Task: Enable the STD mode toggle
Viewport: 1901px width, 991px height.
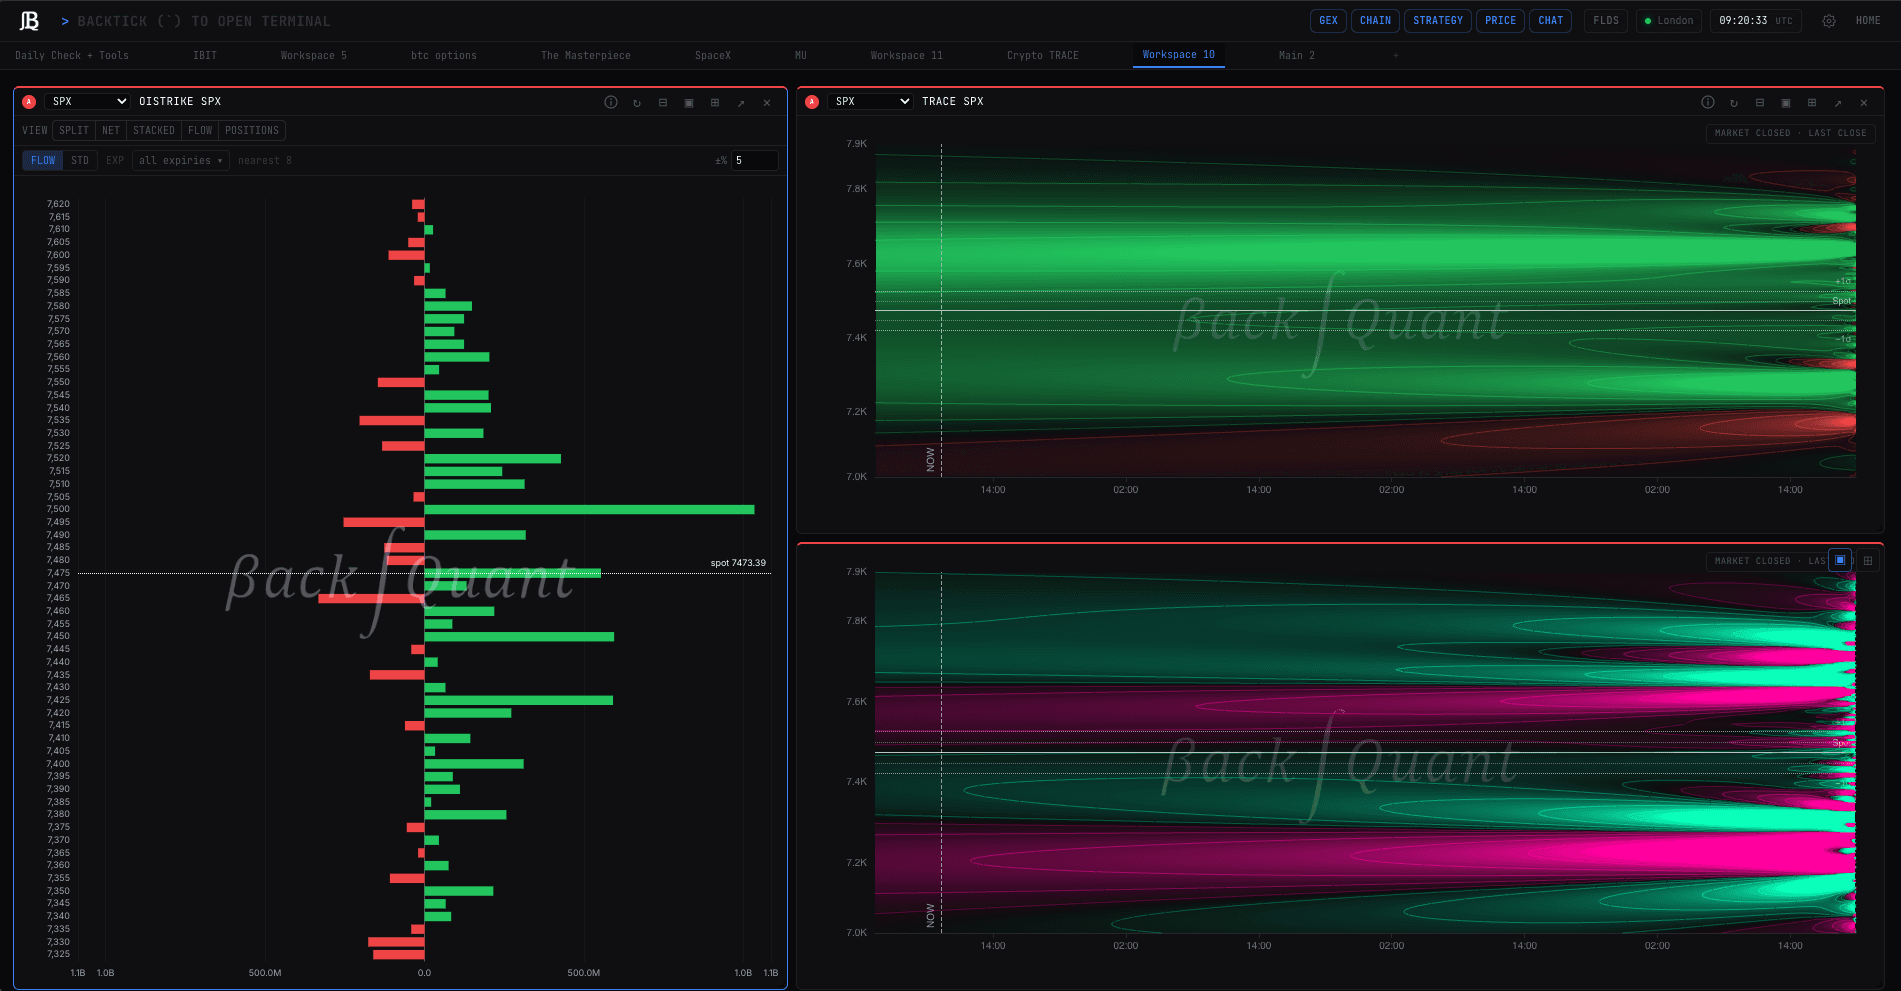Action: tap(80, 161)
